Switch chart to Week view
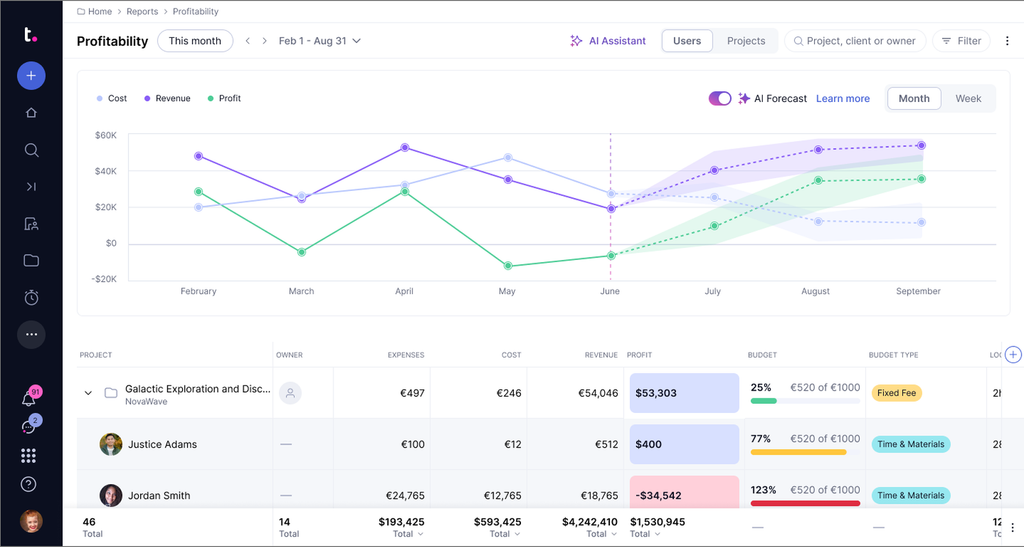Image resolution: width=1024 pixels, height=547 pixels. point(968,99)
